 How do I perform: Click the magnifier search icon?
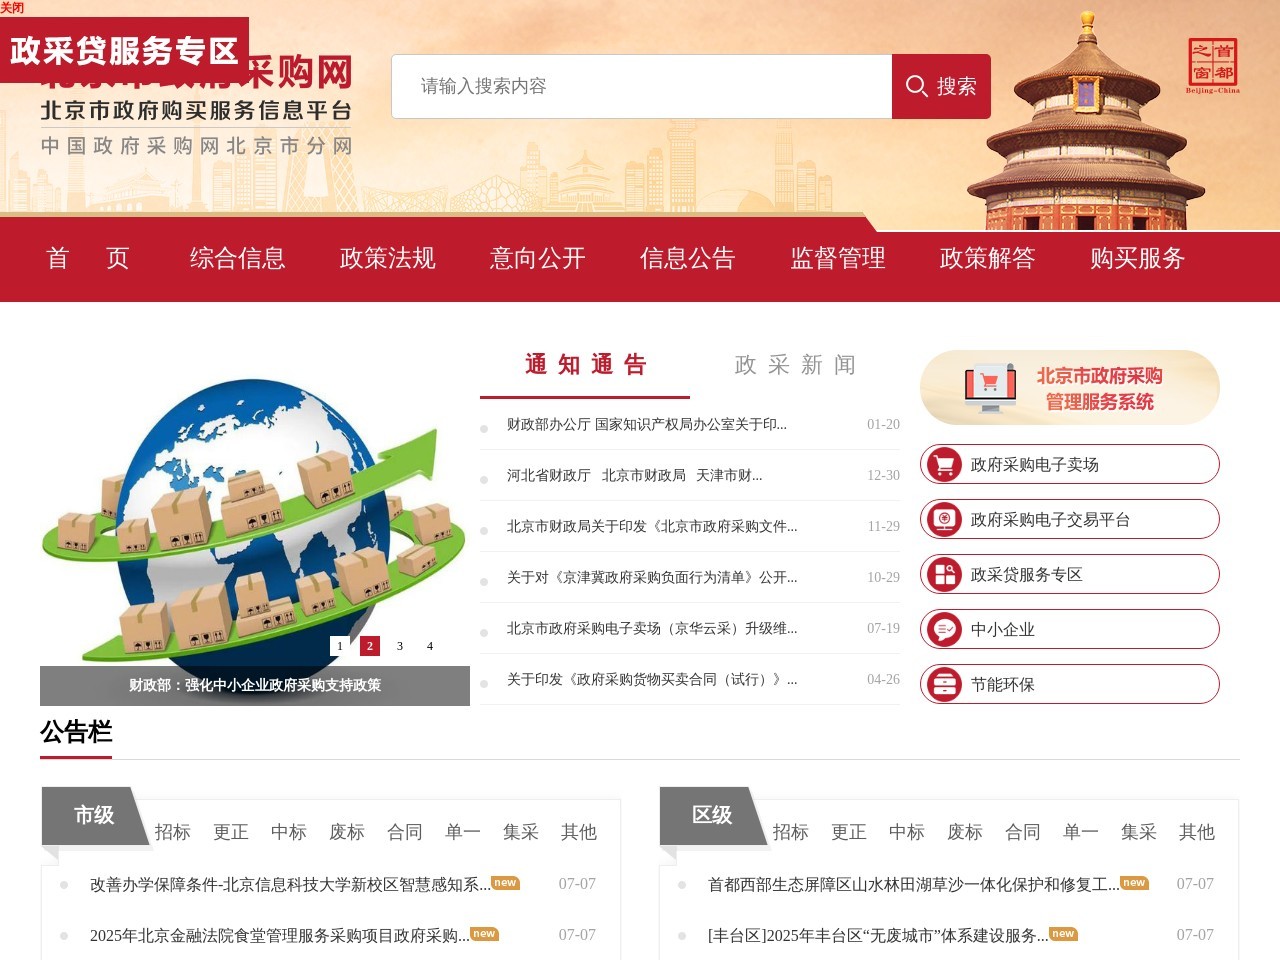(x=917, y=86)
